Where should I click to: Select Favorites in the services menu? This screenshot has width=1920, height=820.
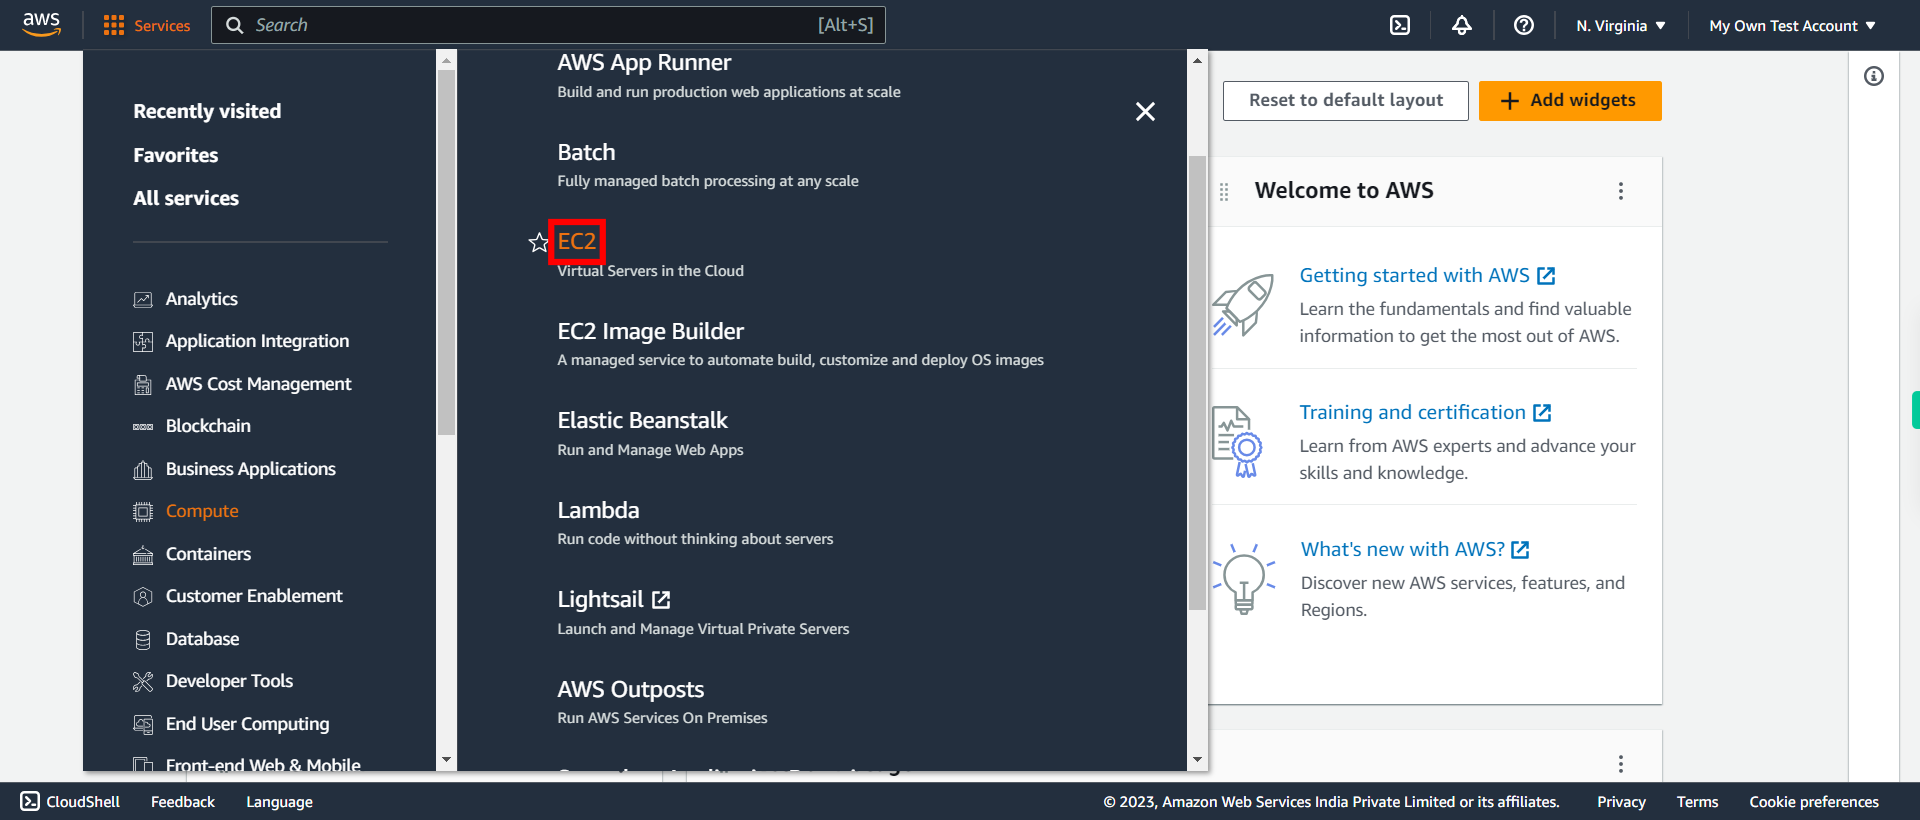(x=175, y=155)
